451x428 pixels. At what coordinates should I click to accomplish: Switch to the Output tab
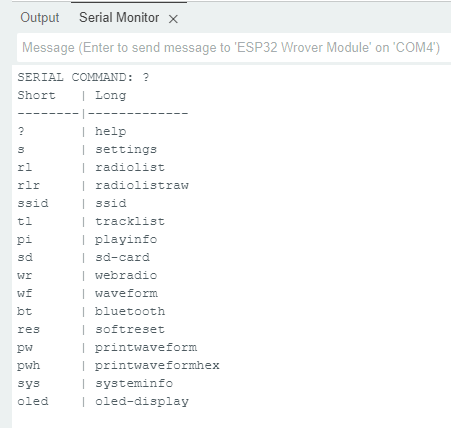point(40,18)
